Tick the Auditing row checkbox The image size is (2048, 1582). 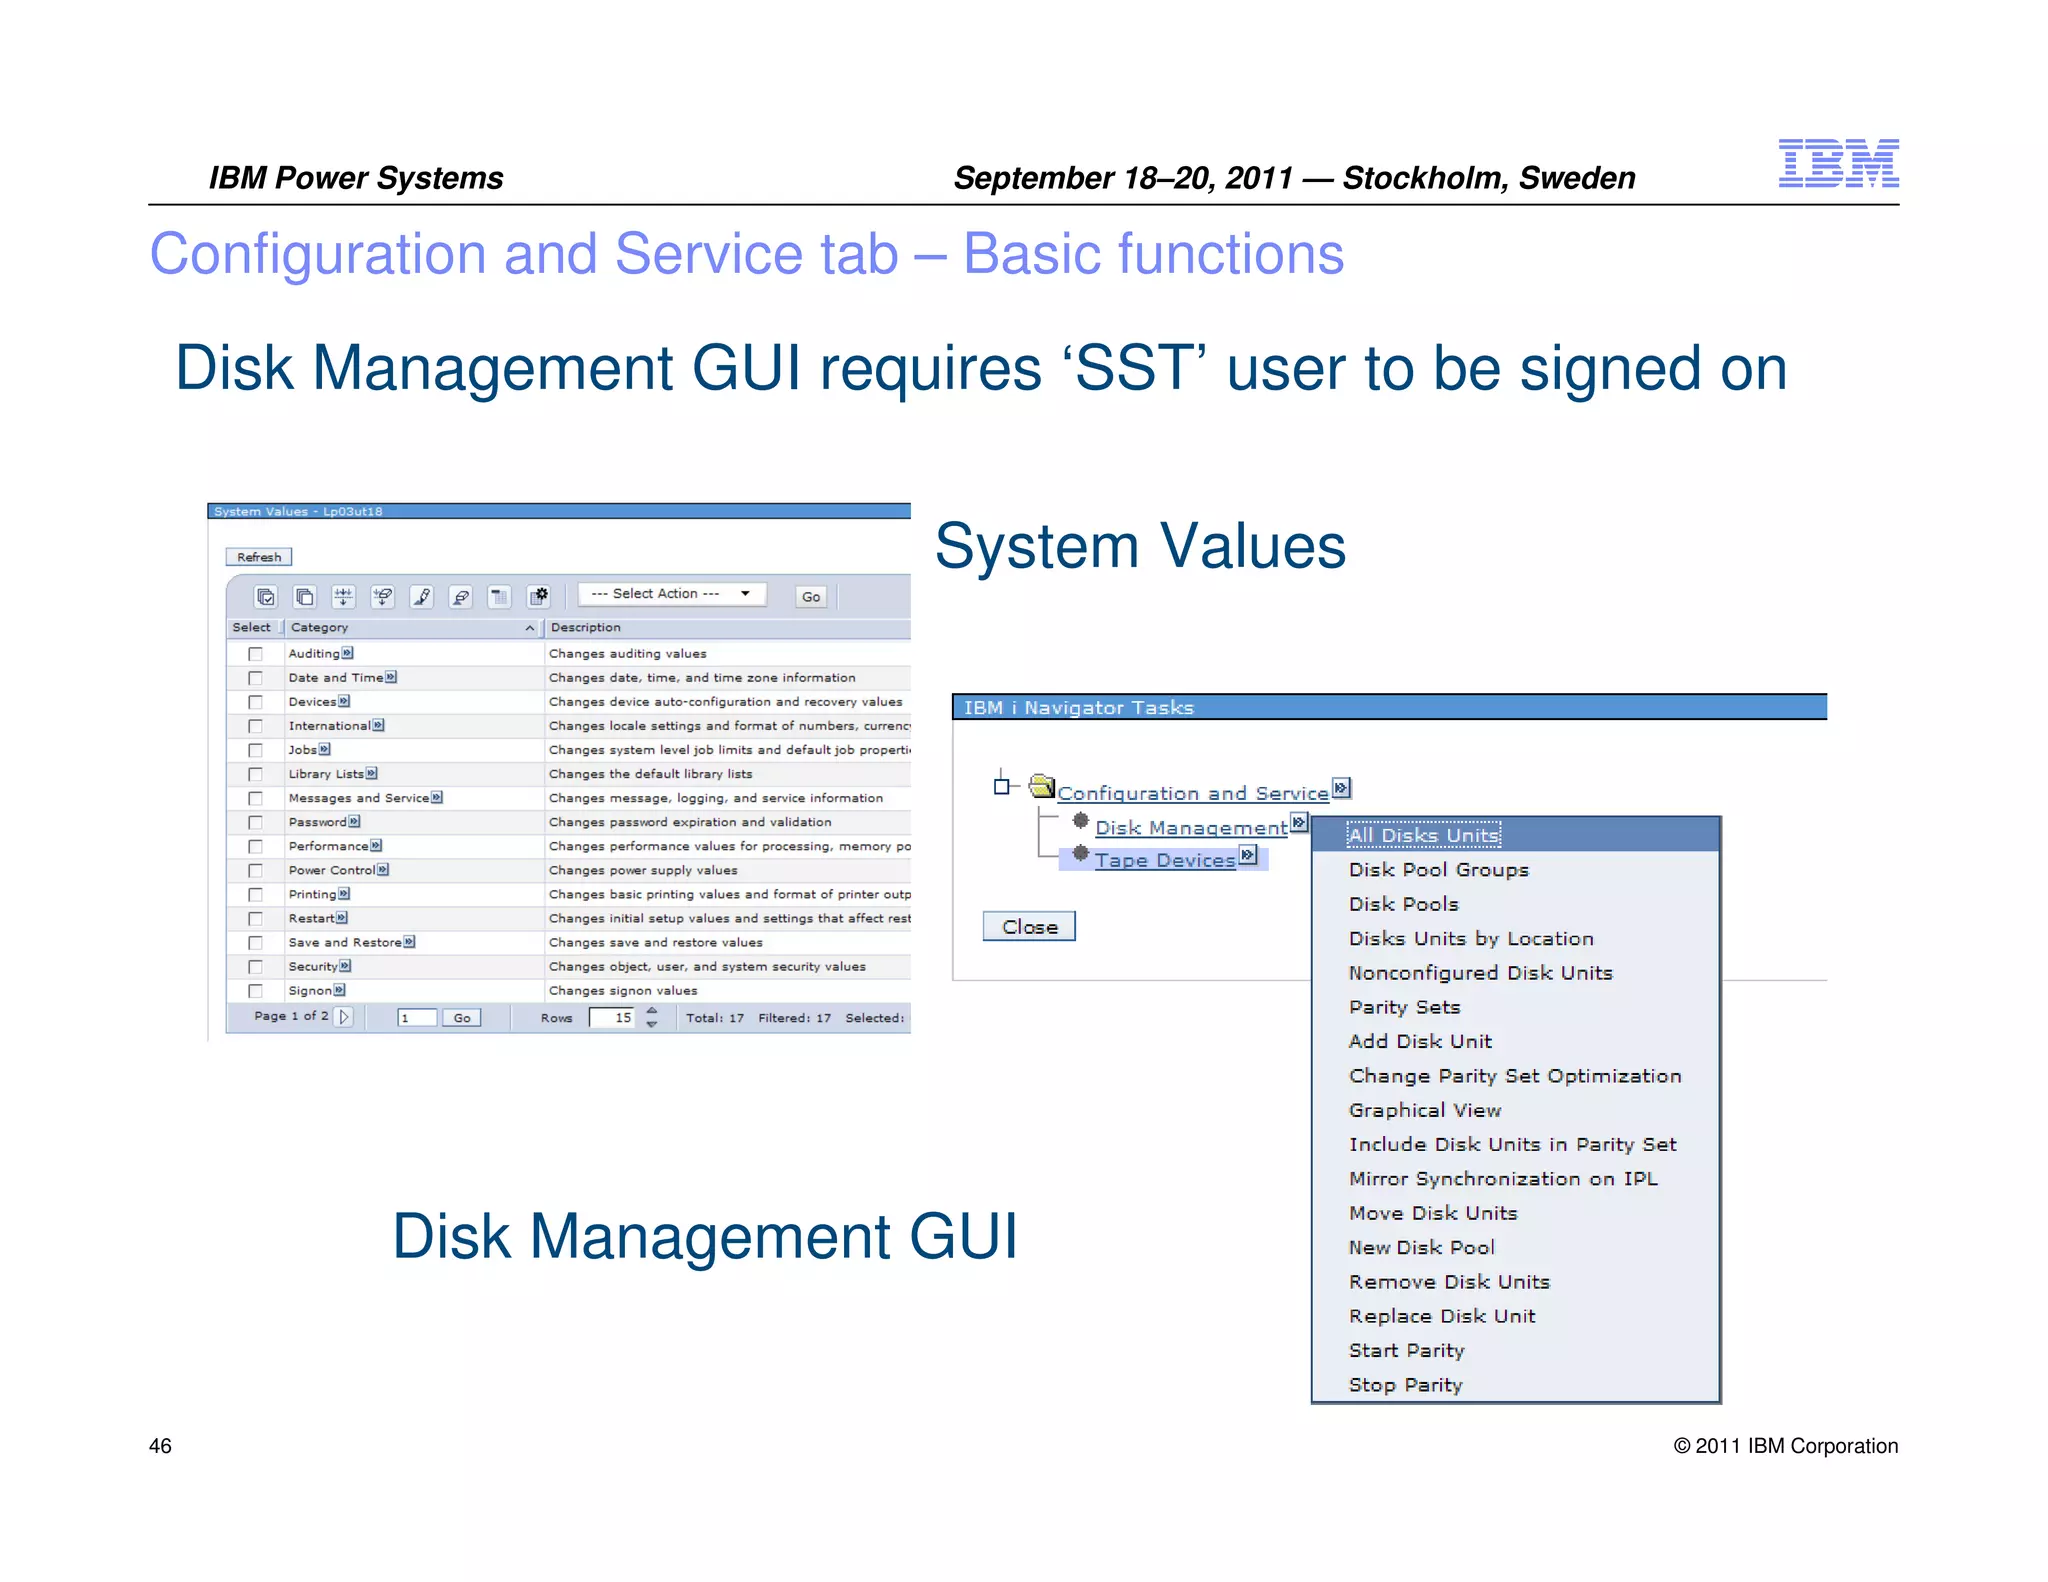click(x=255, y=654)
